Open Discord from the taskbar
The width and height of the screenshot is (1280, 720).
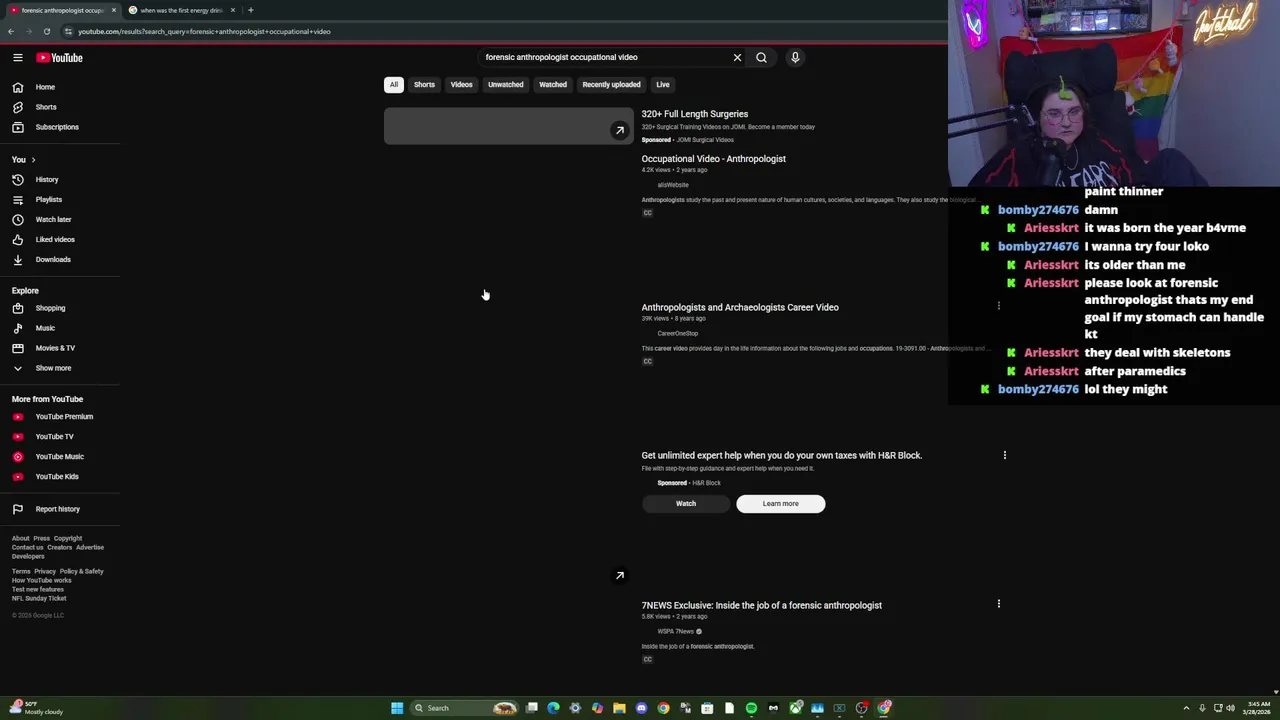(x=641, y=708)
